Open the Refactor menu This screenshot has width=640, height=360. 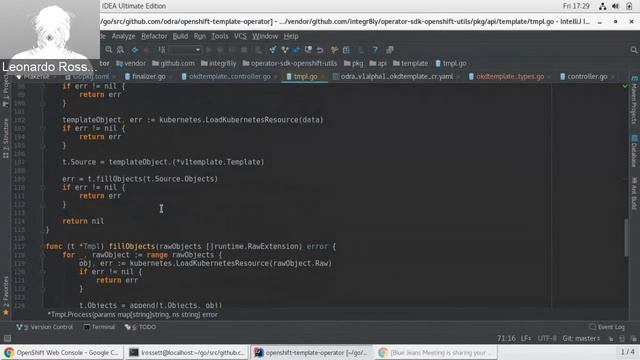(x=154, y=36)
